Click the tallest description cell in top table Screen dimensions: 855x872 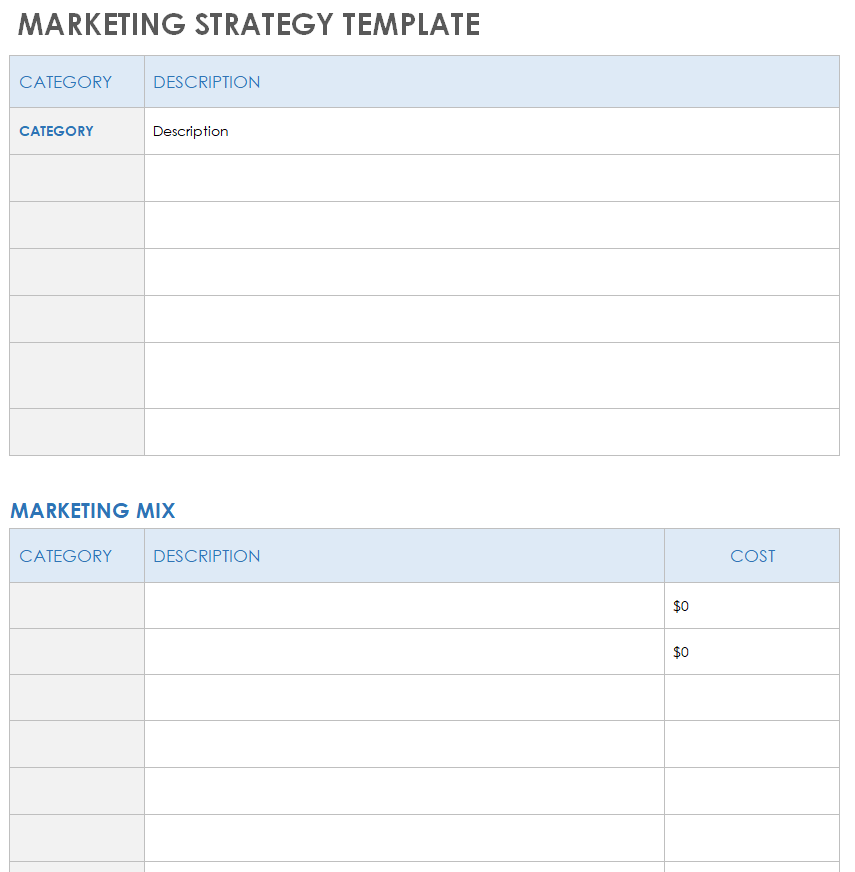pyautogui.click(x=491, y=375)
